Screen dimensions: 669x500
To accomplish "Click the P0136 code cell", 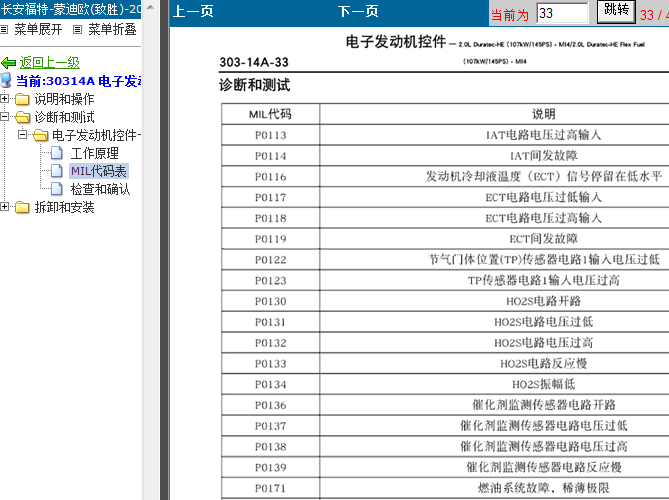I will click(270, 405).
